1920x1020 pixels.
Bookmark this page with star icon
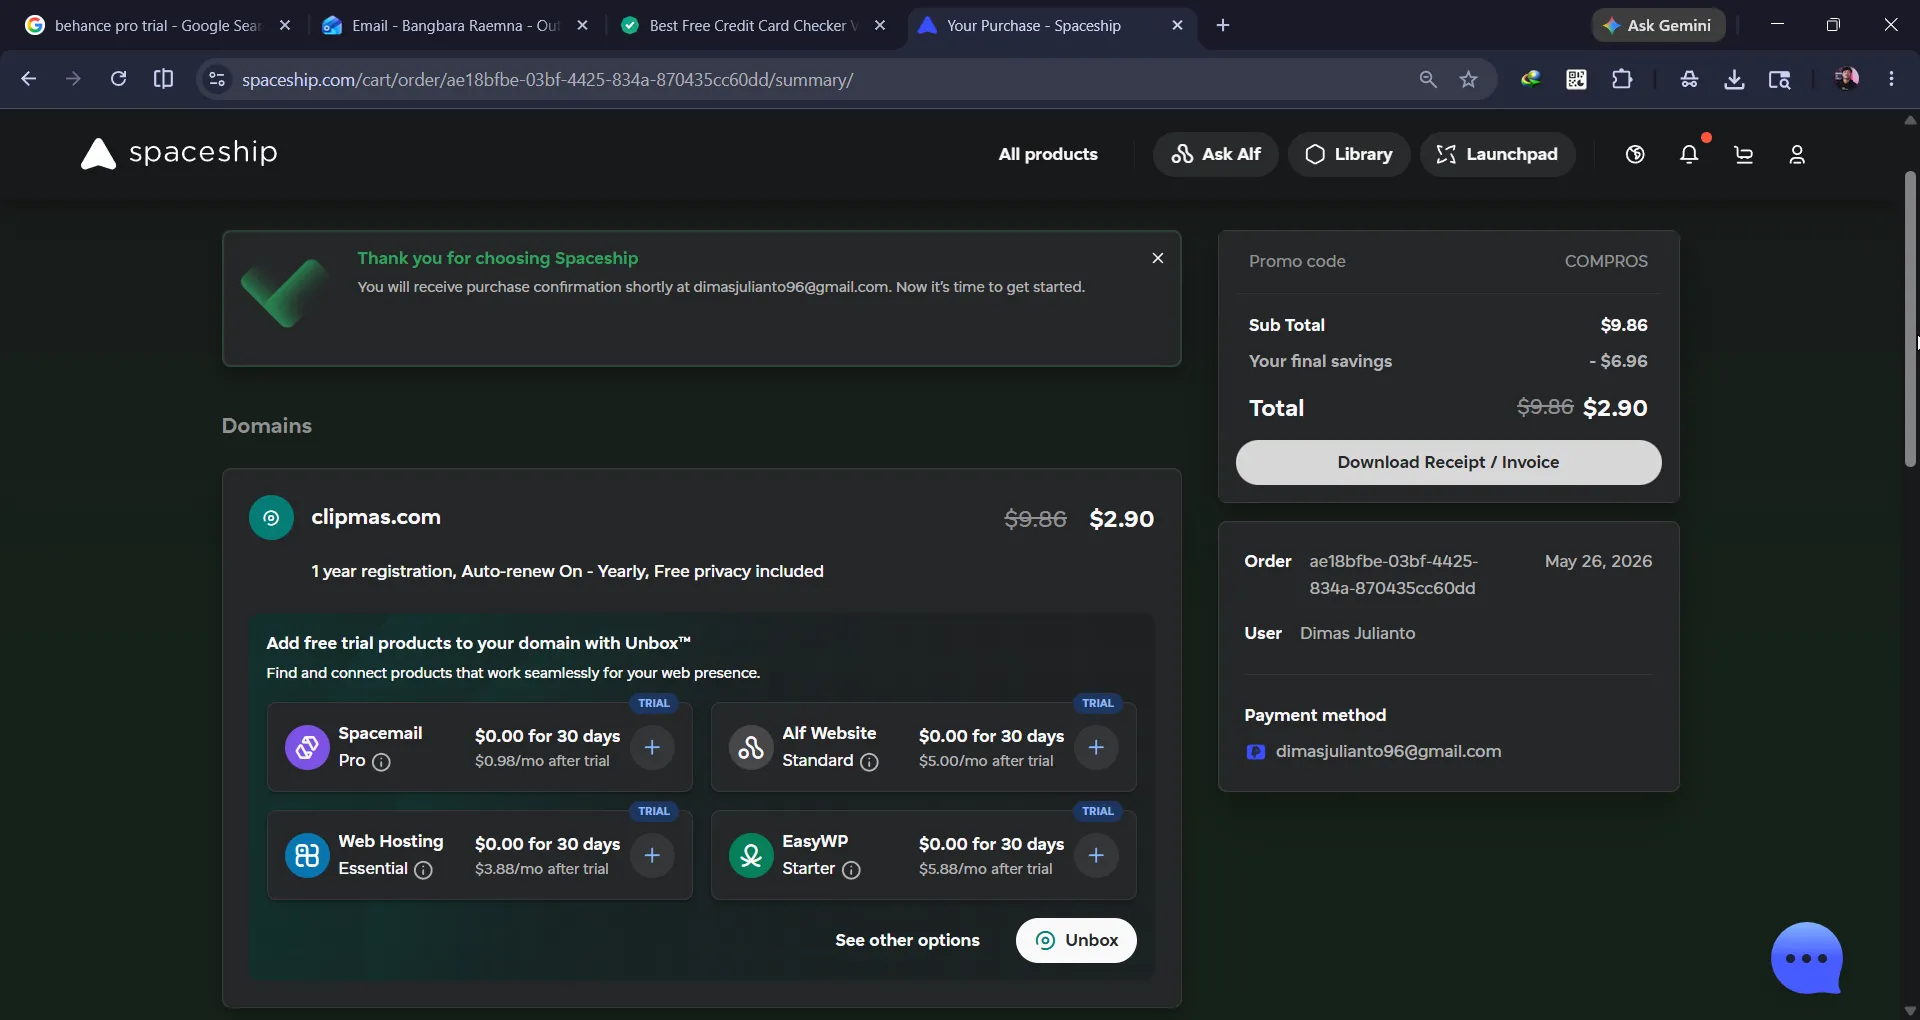click(x=1468, y=79)
